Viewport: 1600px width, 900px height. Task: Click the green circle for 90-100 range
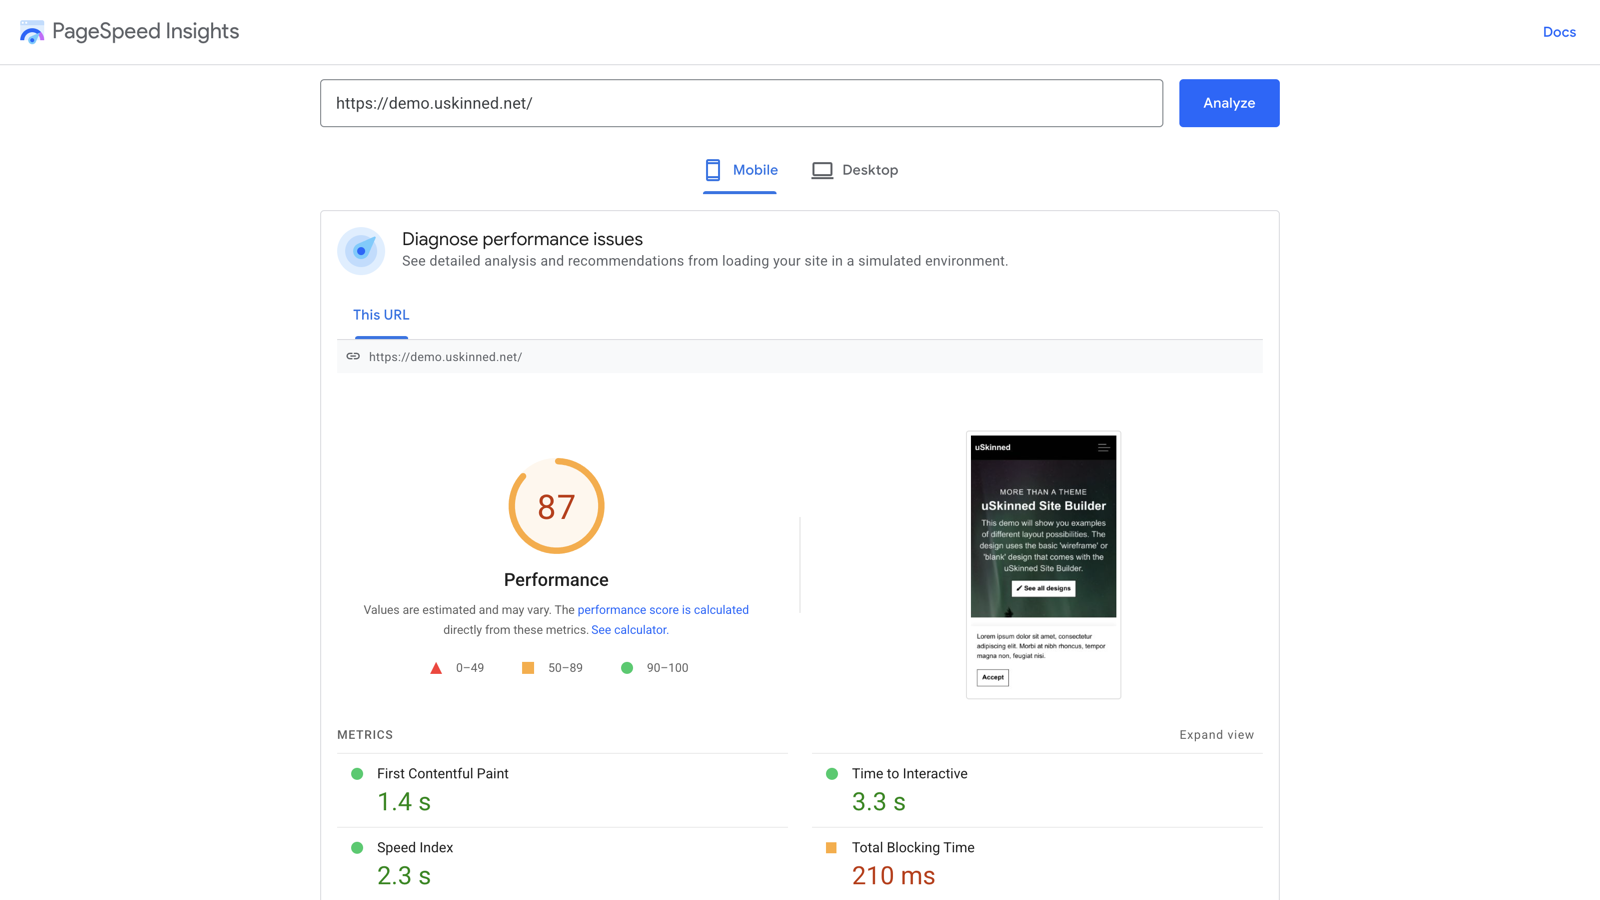[627, 667]
